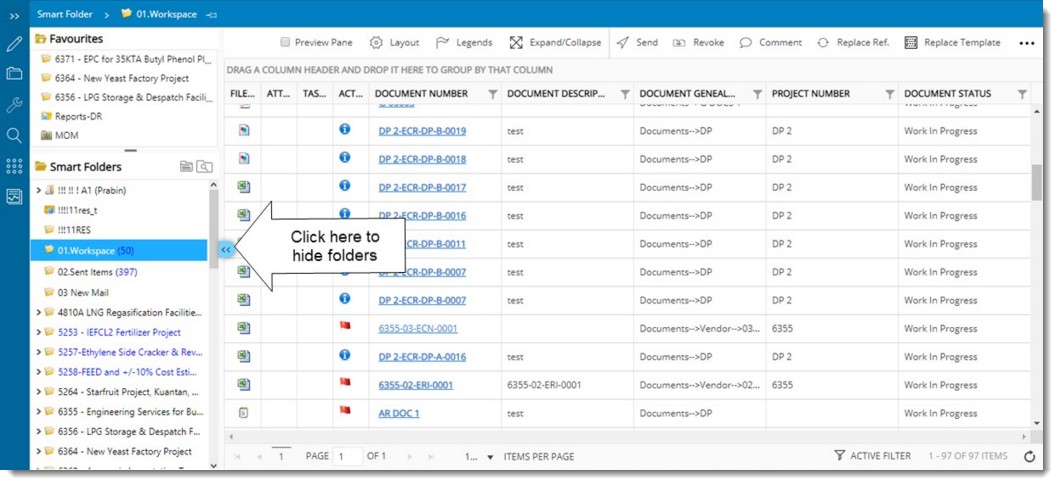Click Replace Template in the toolbar
This screenshot has height=485, width=1058.
pos(952,43)
